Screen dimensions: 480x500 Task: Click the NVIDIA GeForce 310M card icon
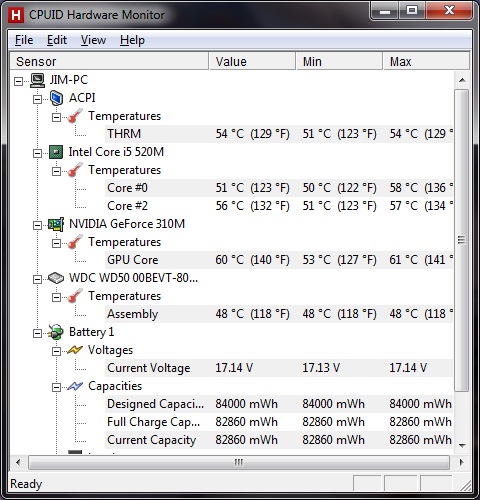click(x=56, y=224)
